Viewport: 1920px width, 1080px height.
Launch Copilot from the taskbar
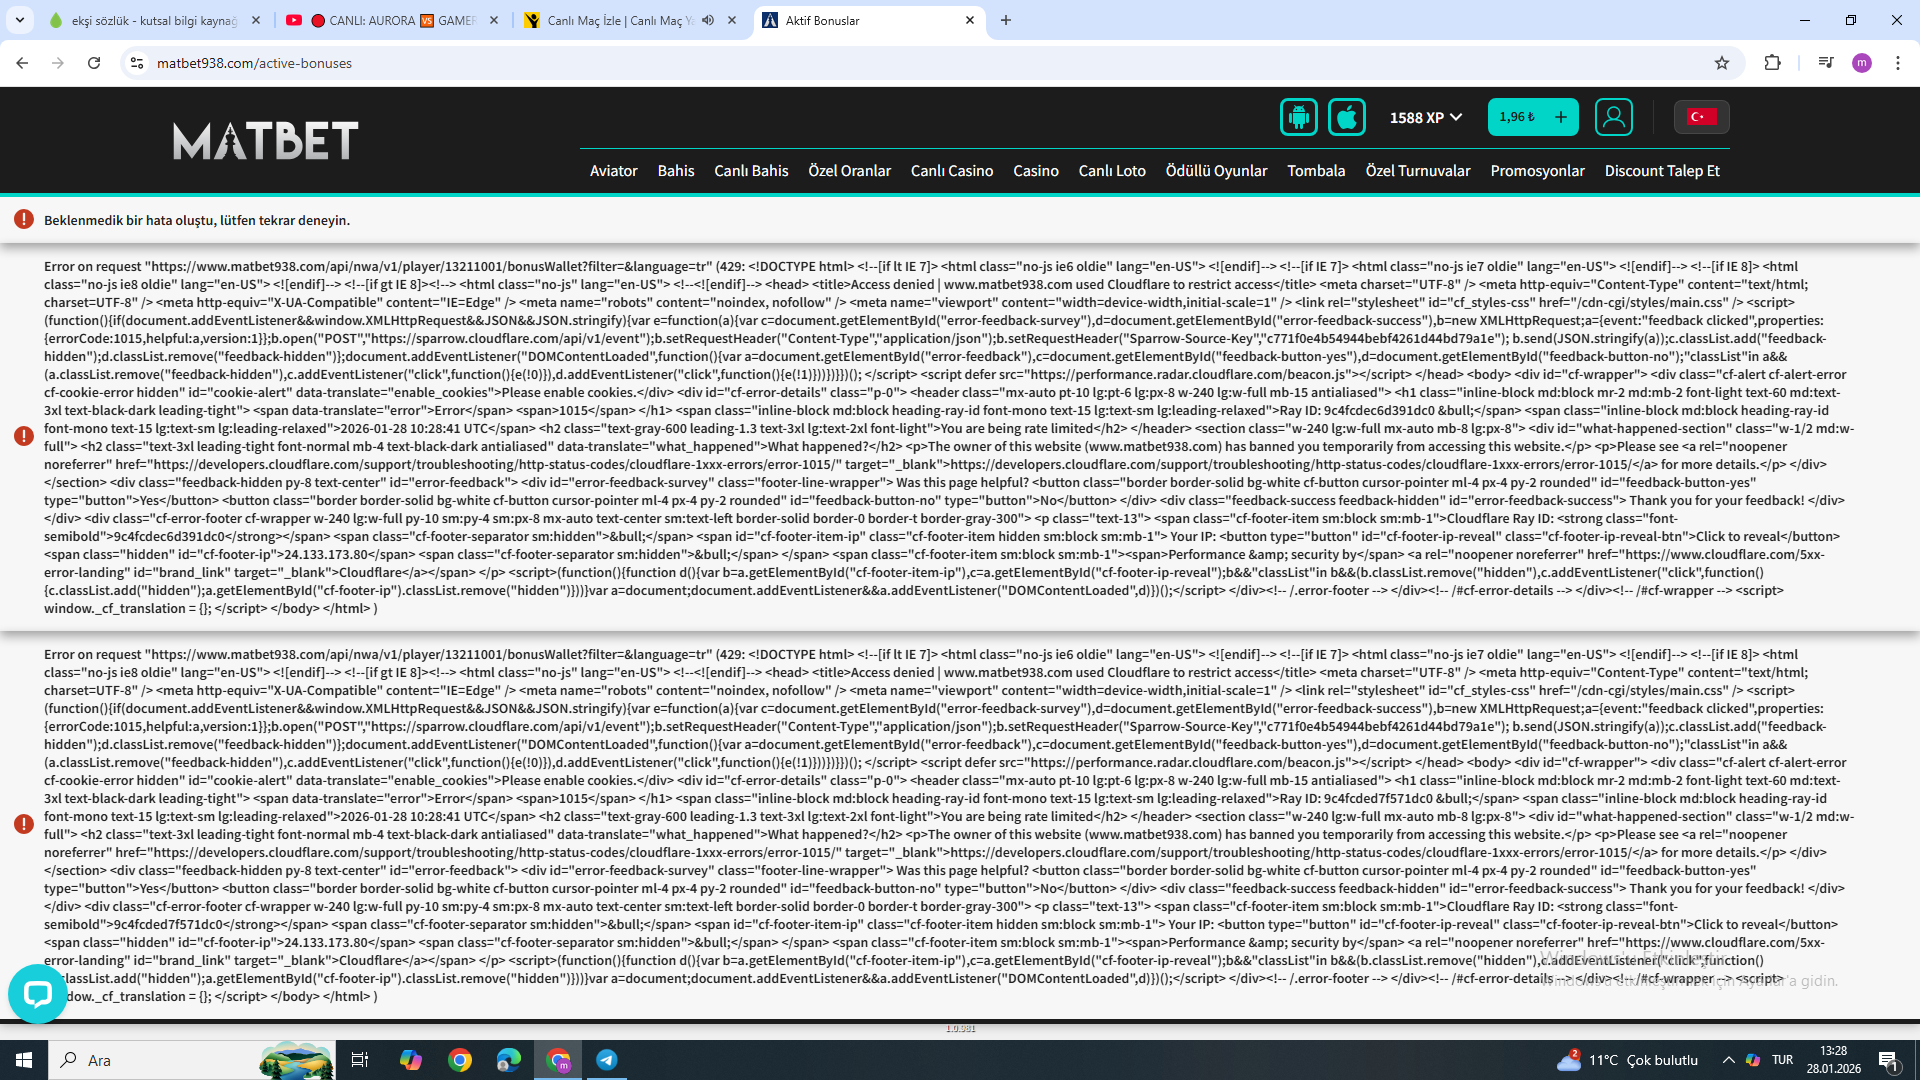coord(411,1060)
